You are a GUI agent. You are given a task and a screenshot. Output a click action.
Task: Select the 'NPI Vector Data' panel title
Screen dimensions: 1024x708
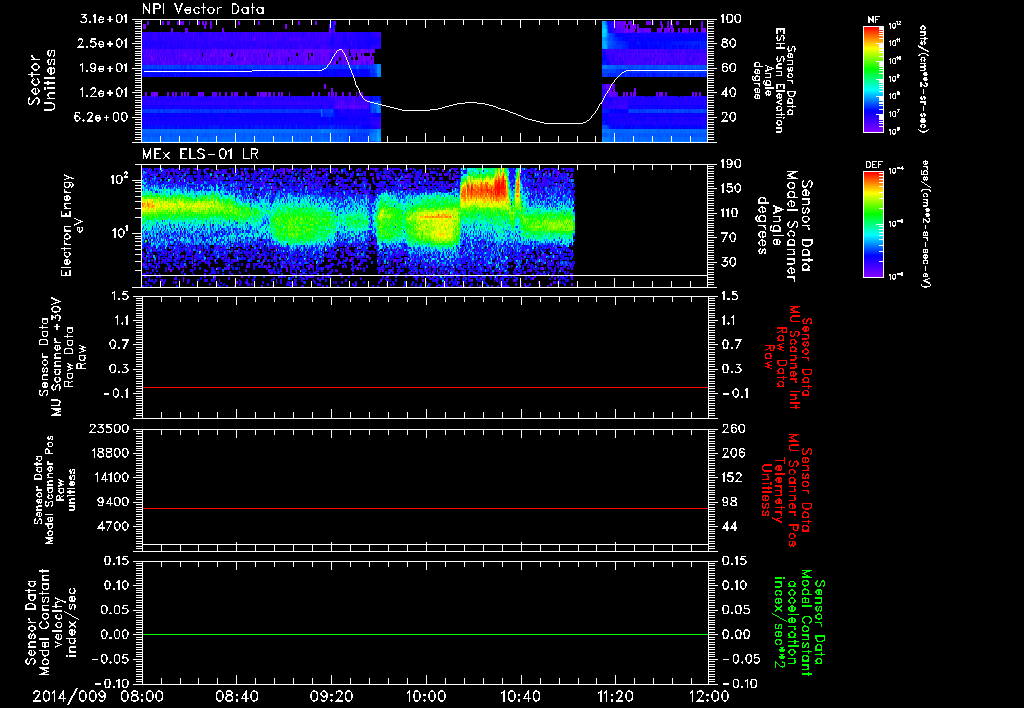203,9
